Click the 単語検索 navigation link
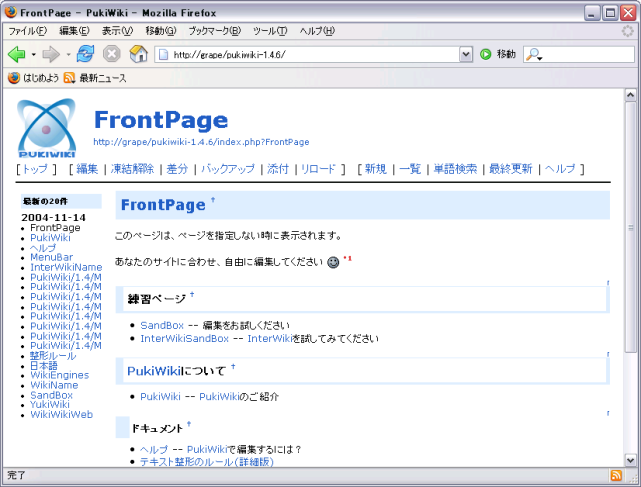This screenshot has height=487, width=641. coord(455,169)
